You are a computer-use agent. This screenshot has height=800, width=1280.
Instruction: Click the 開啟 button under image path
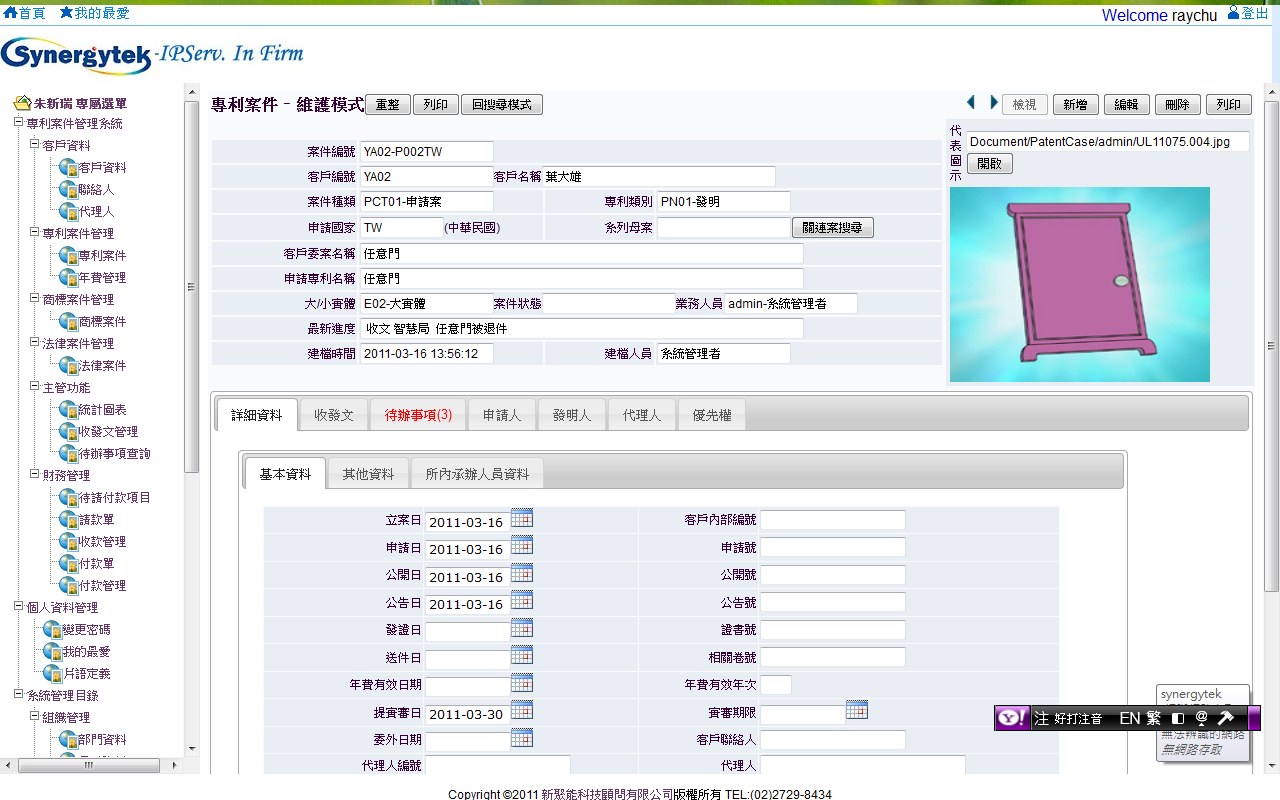click(990, 164)
